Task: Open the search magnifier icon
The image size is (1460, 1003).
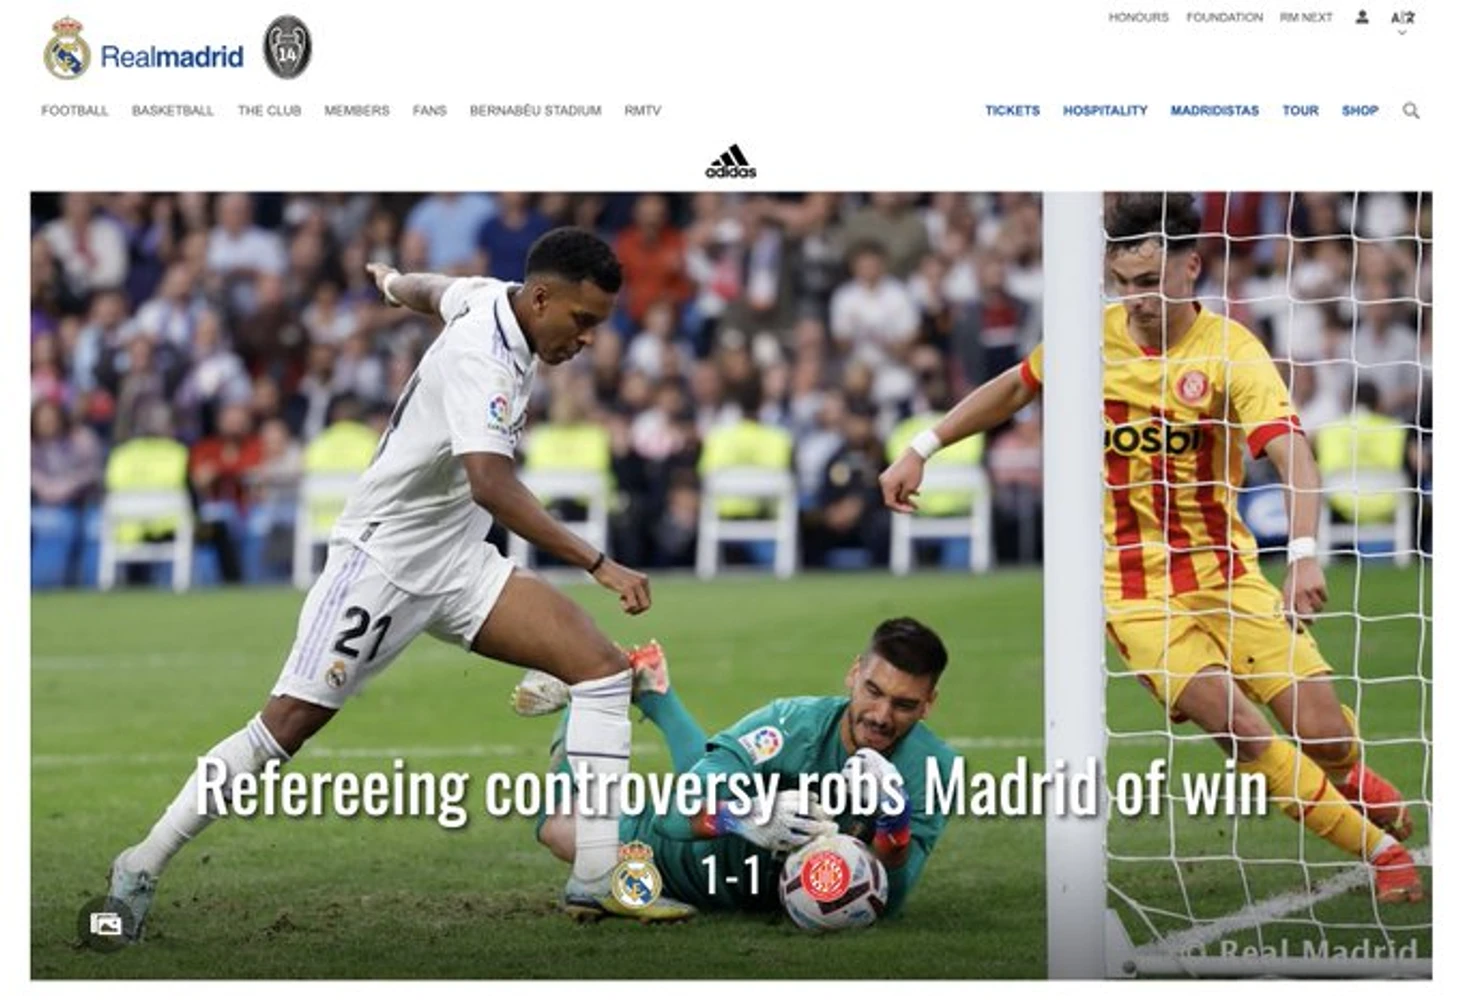Action: pyautogui.click(x=1411, y=111)
